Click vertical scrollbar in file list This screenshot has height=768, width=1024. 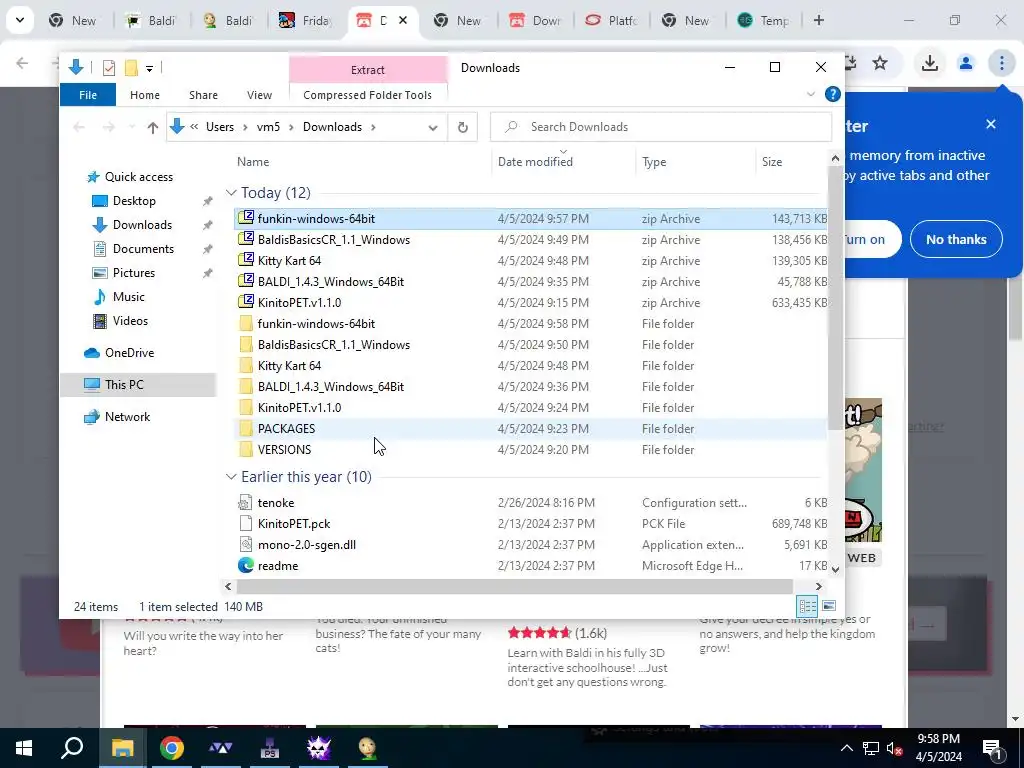(x=835, y=297)
